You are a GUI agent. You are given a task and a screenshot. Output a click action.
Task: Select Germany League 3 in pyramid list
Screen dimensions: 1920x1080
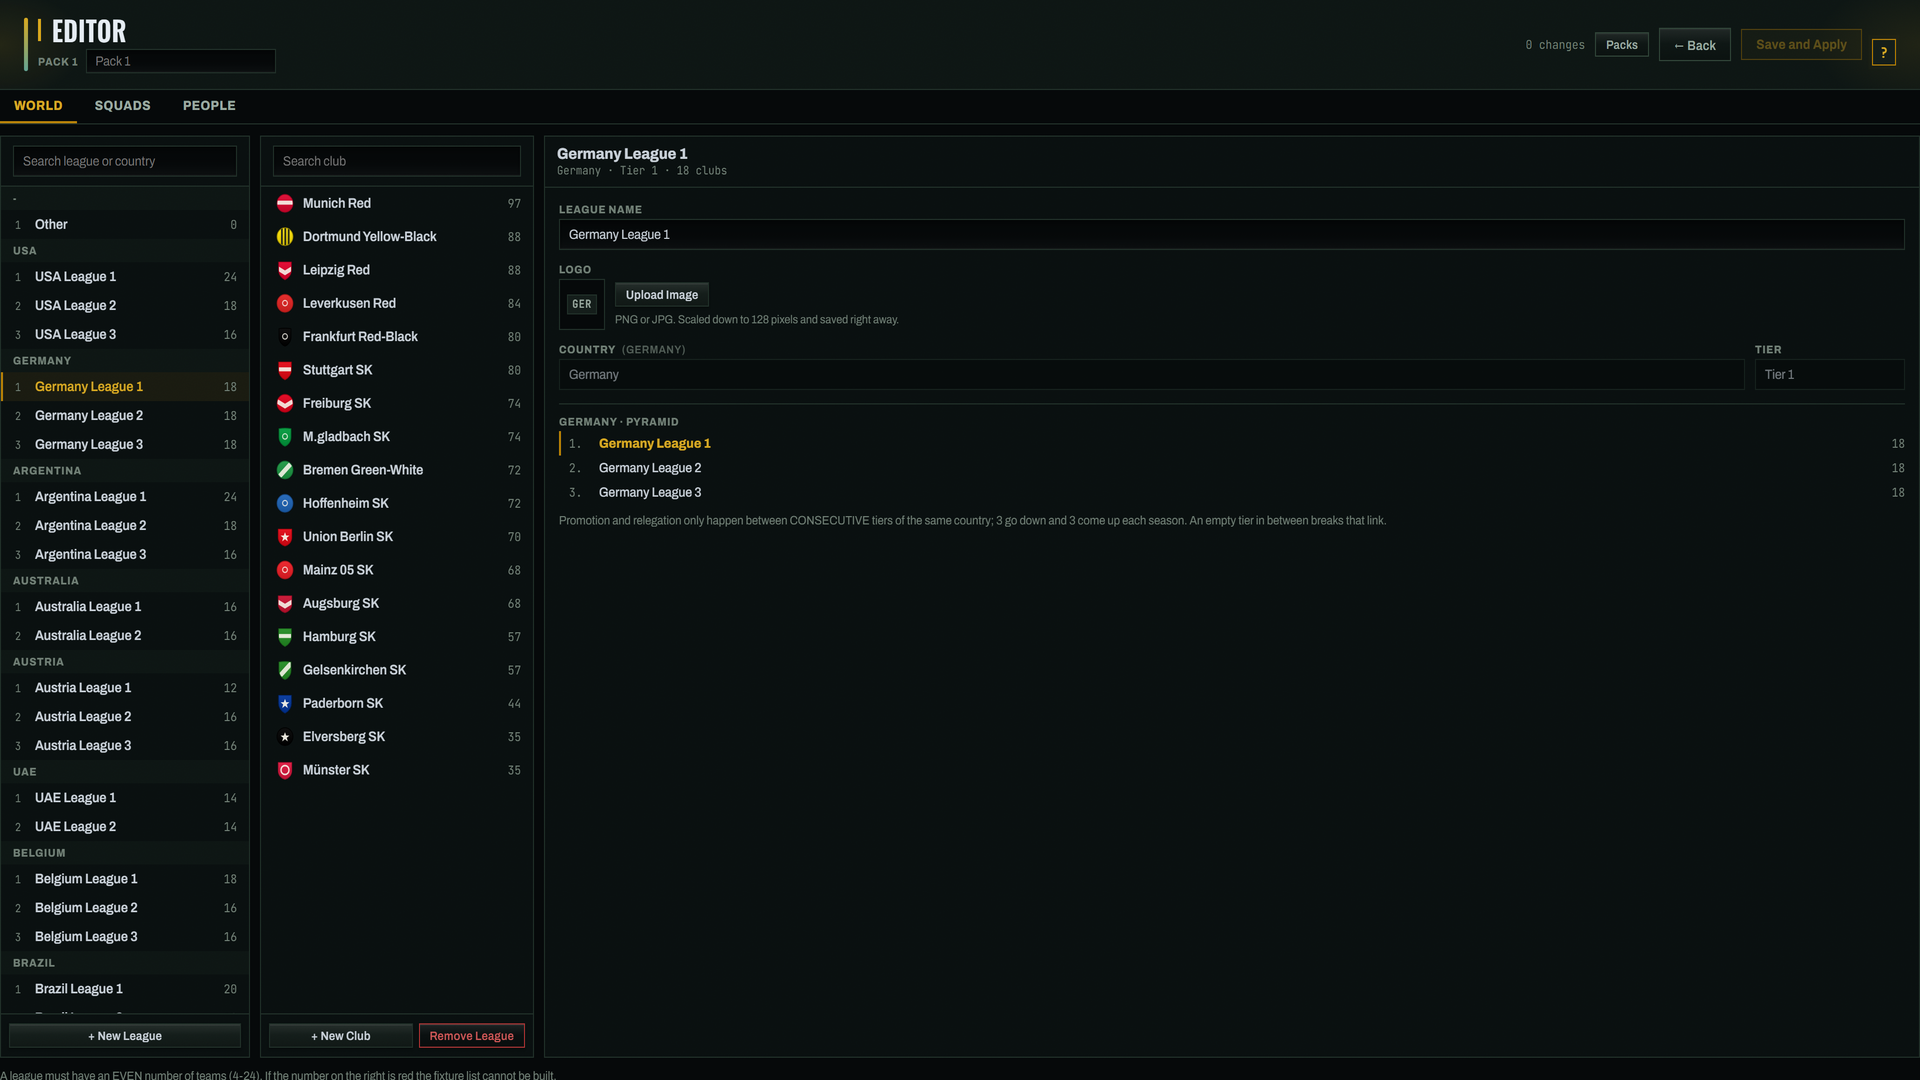1232,493
